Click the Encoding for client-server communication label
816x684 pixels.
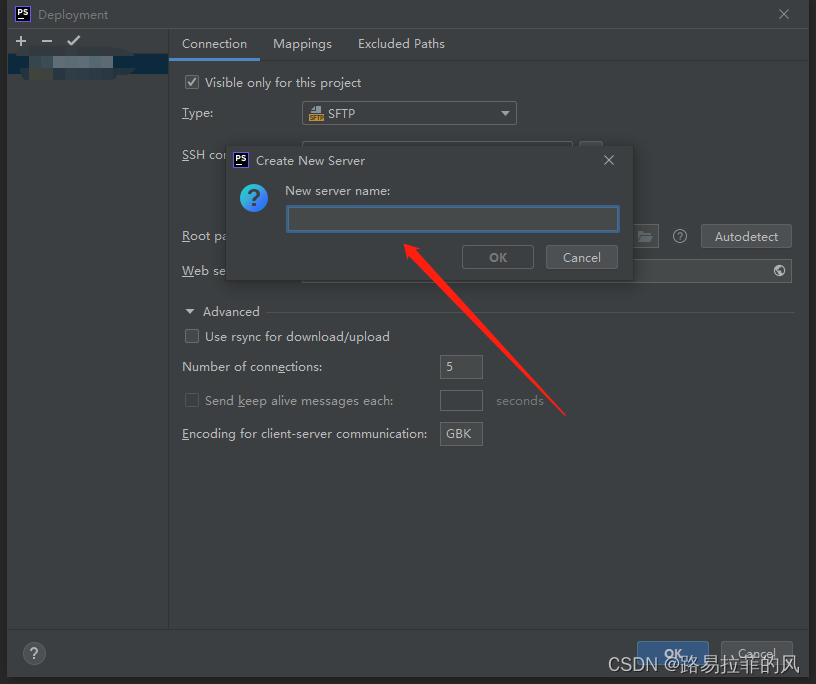tap(304, 434)
